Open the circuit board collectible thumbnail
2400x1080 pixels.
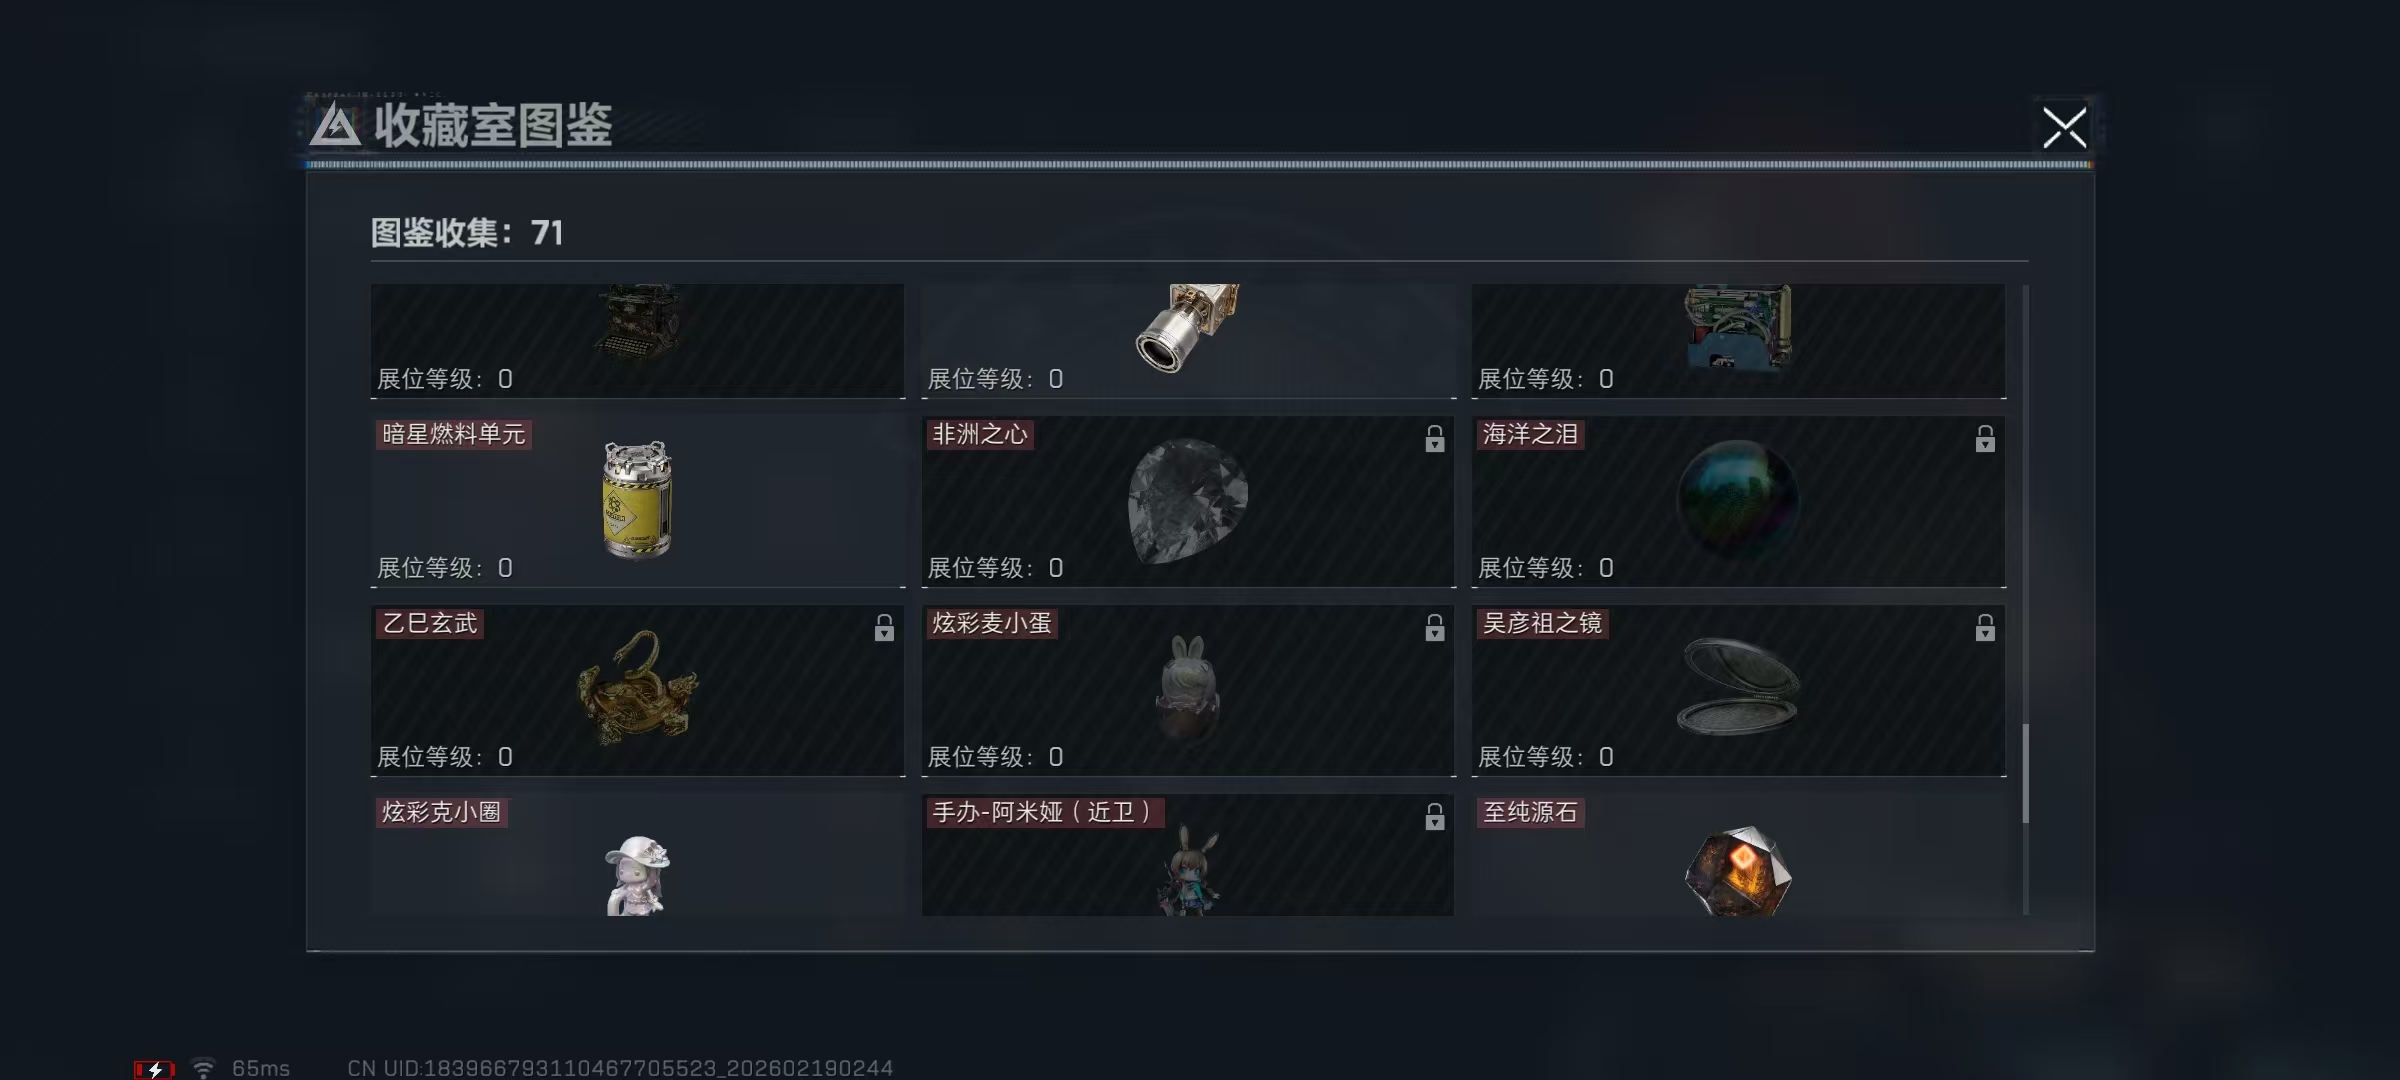pyautogui.click(x=1738, y=327)
